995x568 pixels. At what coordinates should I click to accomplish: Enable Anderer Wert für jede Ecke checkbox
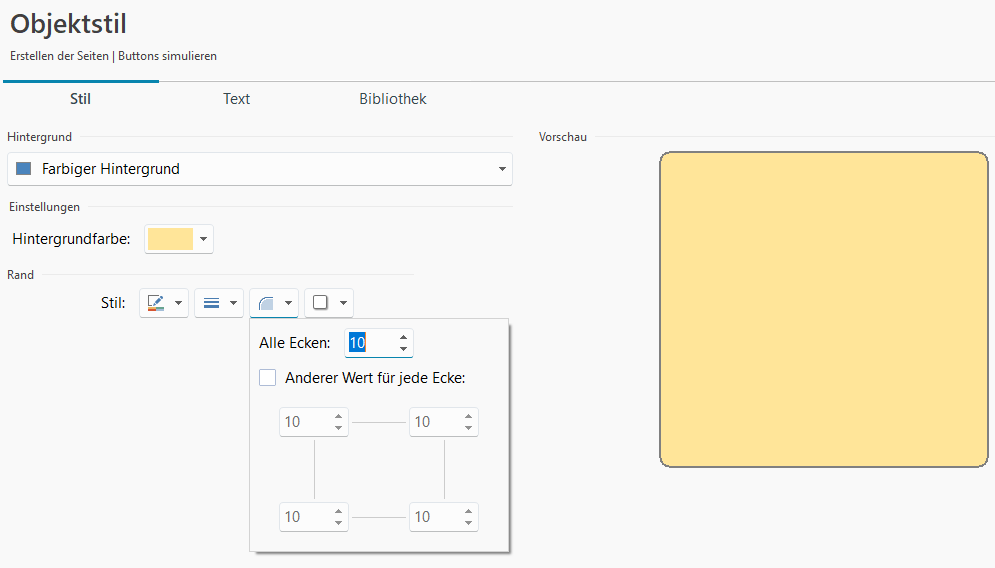pos(268,378)
